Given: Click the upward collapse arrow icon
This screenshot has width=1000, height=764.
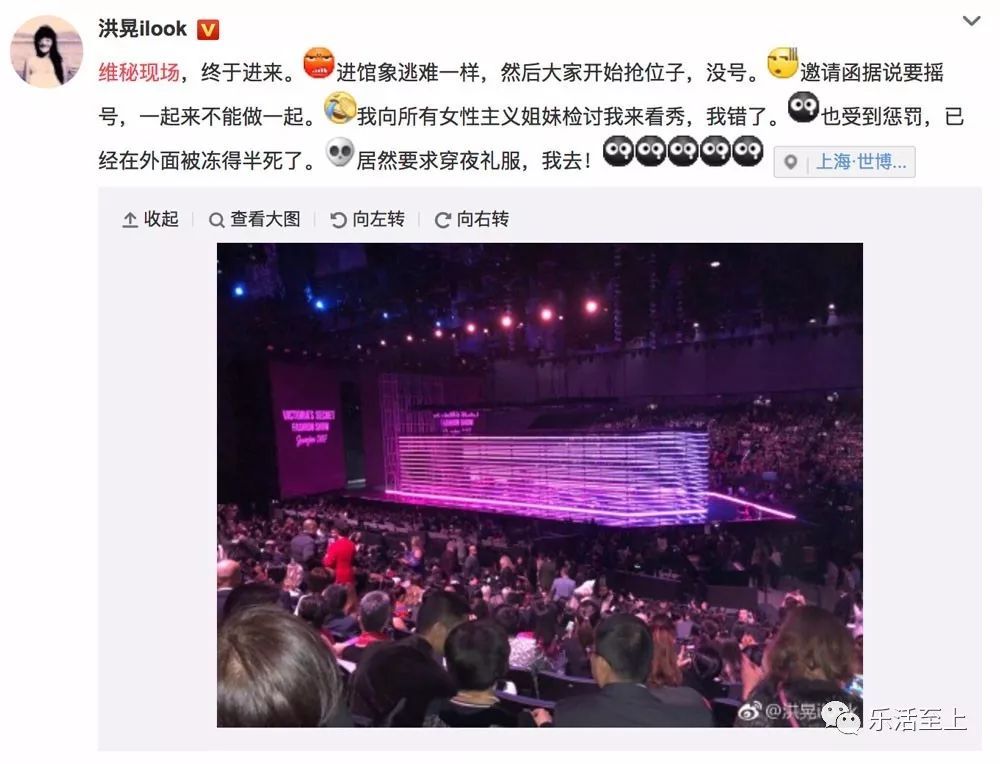Looking at the screenshot, I should pos(130,220).
